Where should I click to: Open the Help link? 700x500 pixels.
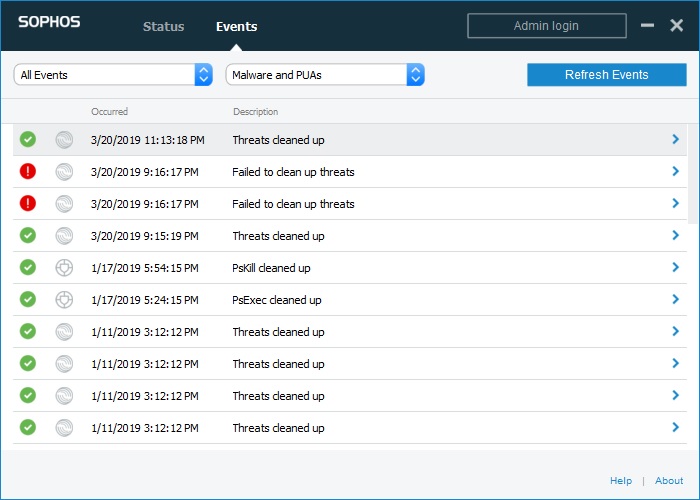(621, 481)
